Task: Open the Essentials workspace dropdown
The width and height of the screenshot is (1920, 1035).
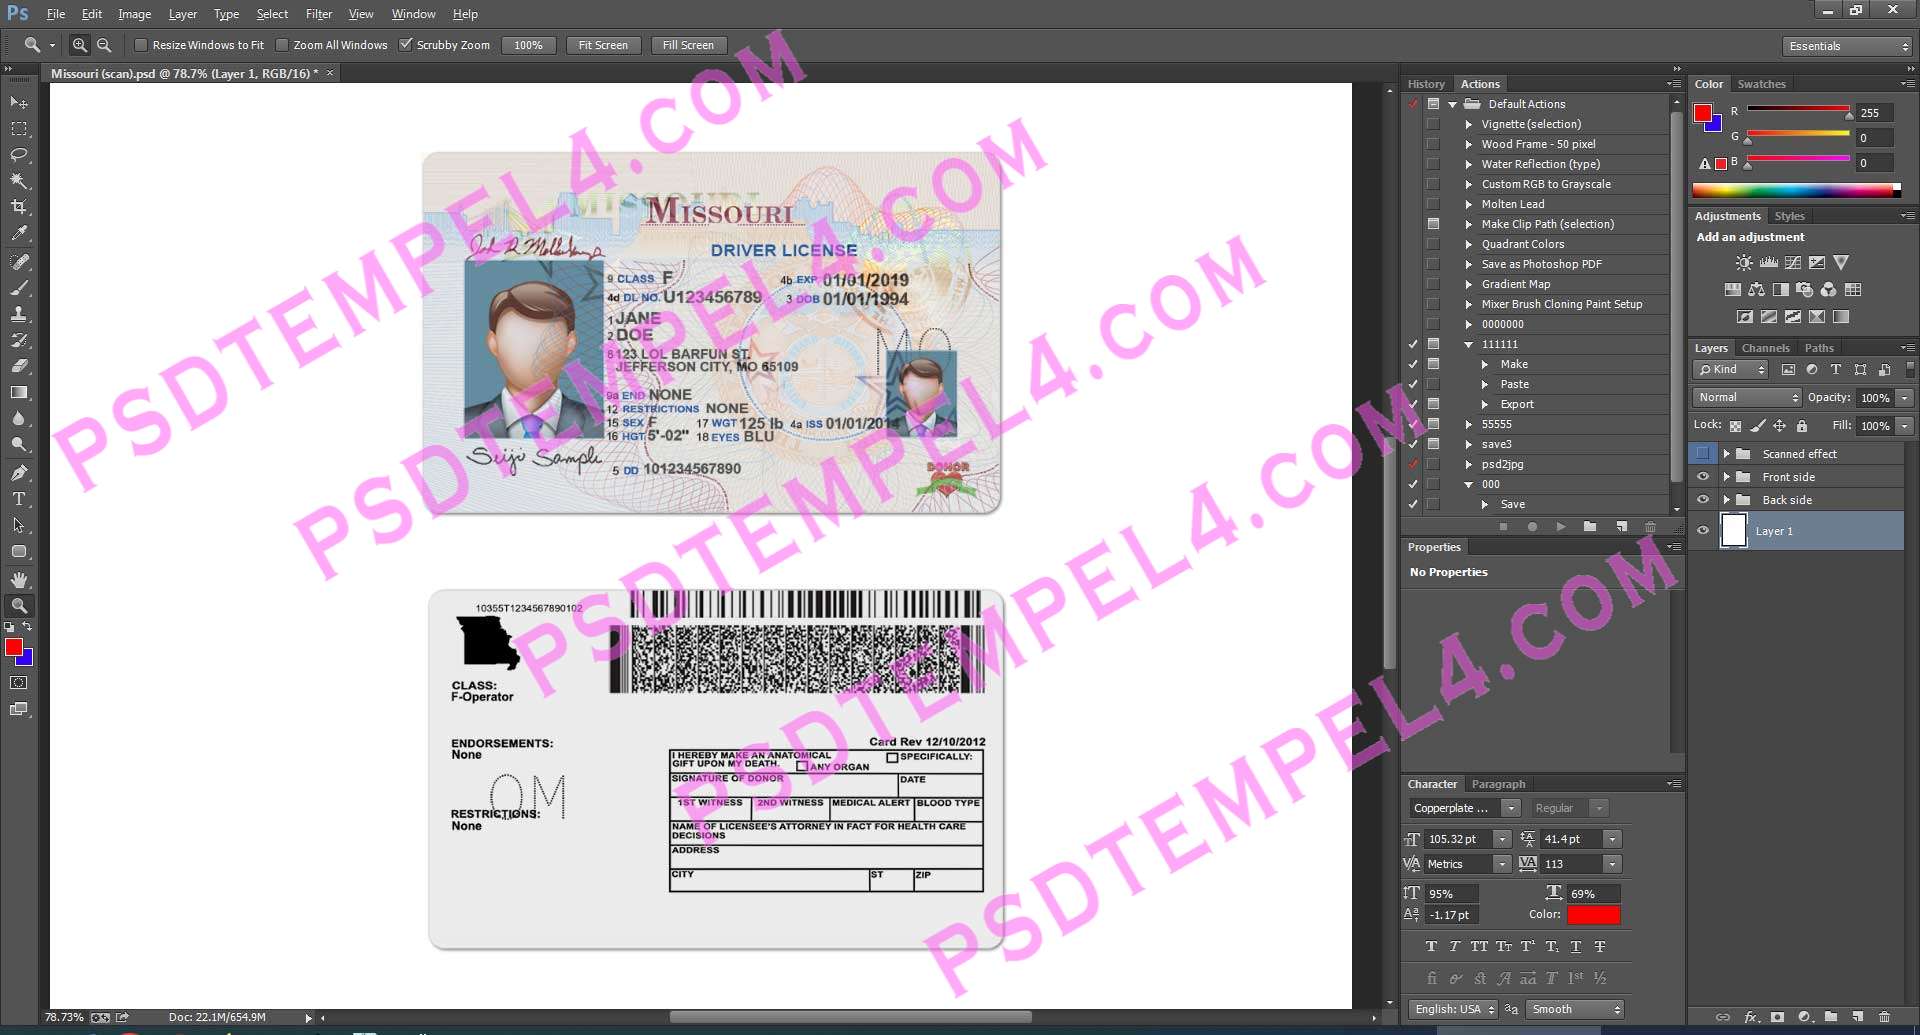Action: coord(1846,46)
